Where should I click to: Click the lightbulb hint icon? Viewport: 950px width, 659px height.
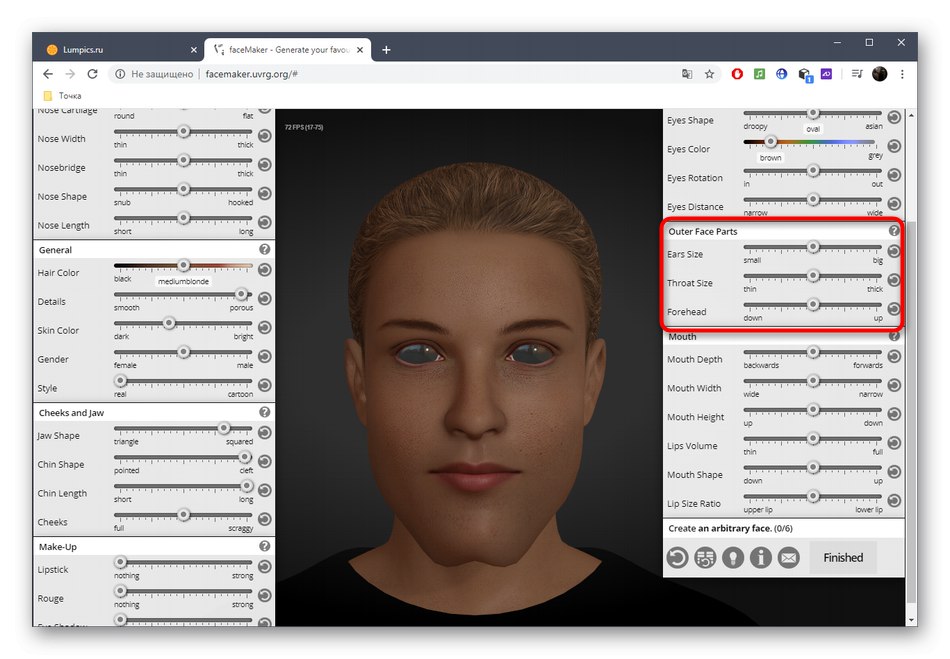[733, 558]
